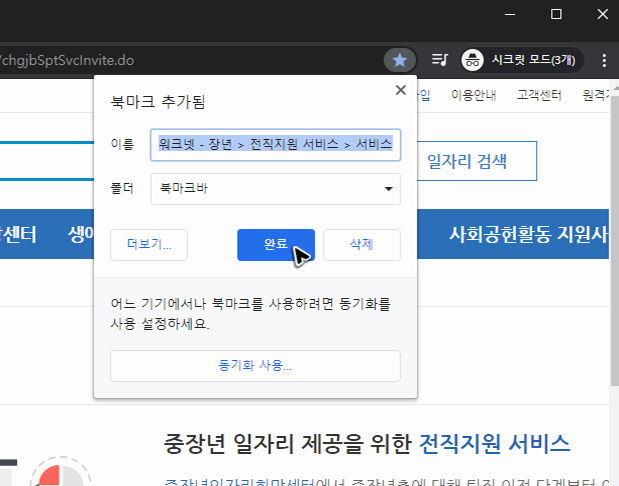This screenshot has width=619, height=486.
Task: Close the browser window
Action: click(602, 15)
